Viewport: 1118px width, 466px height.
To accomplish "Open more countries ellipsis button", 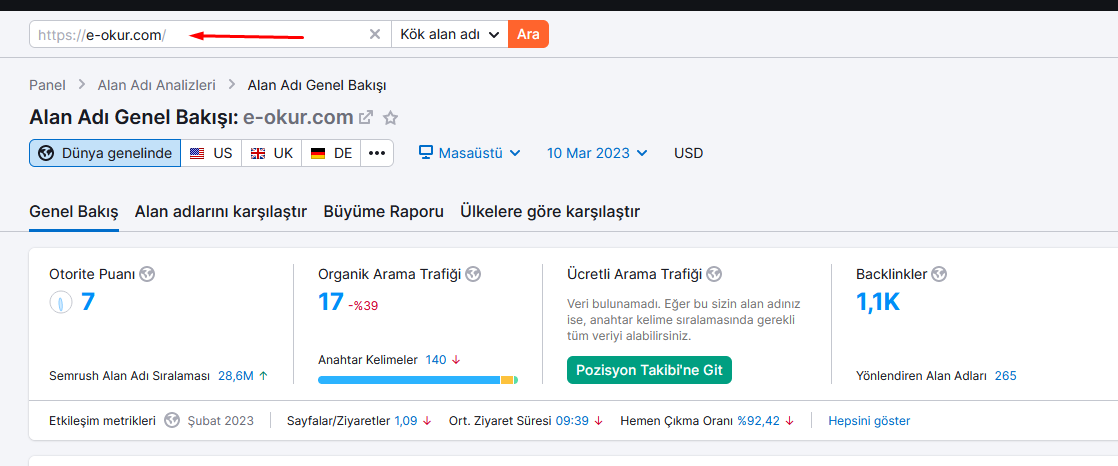I will pyautogui.click(x=377, y=153).
